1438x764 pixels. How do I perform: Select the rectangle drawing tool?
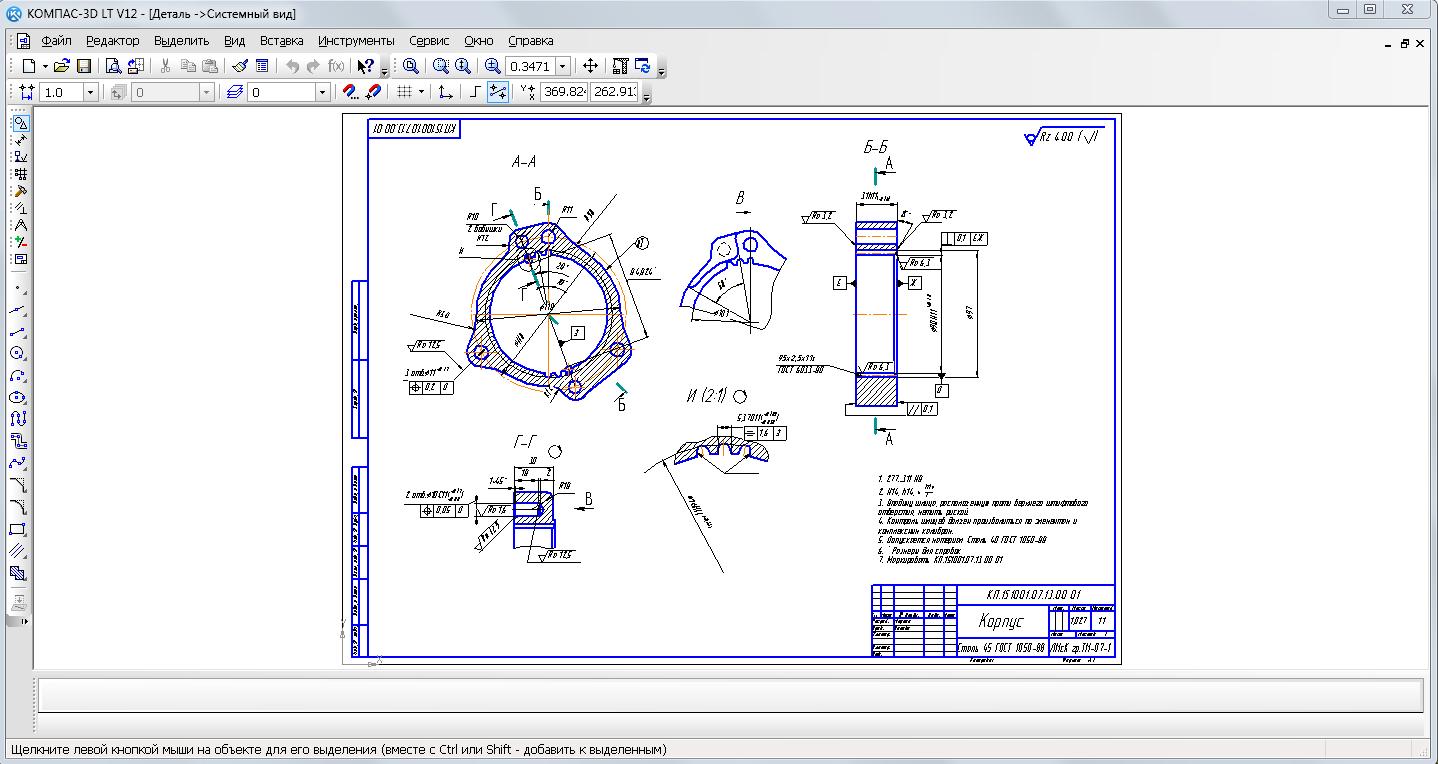(18, 529)
